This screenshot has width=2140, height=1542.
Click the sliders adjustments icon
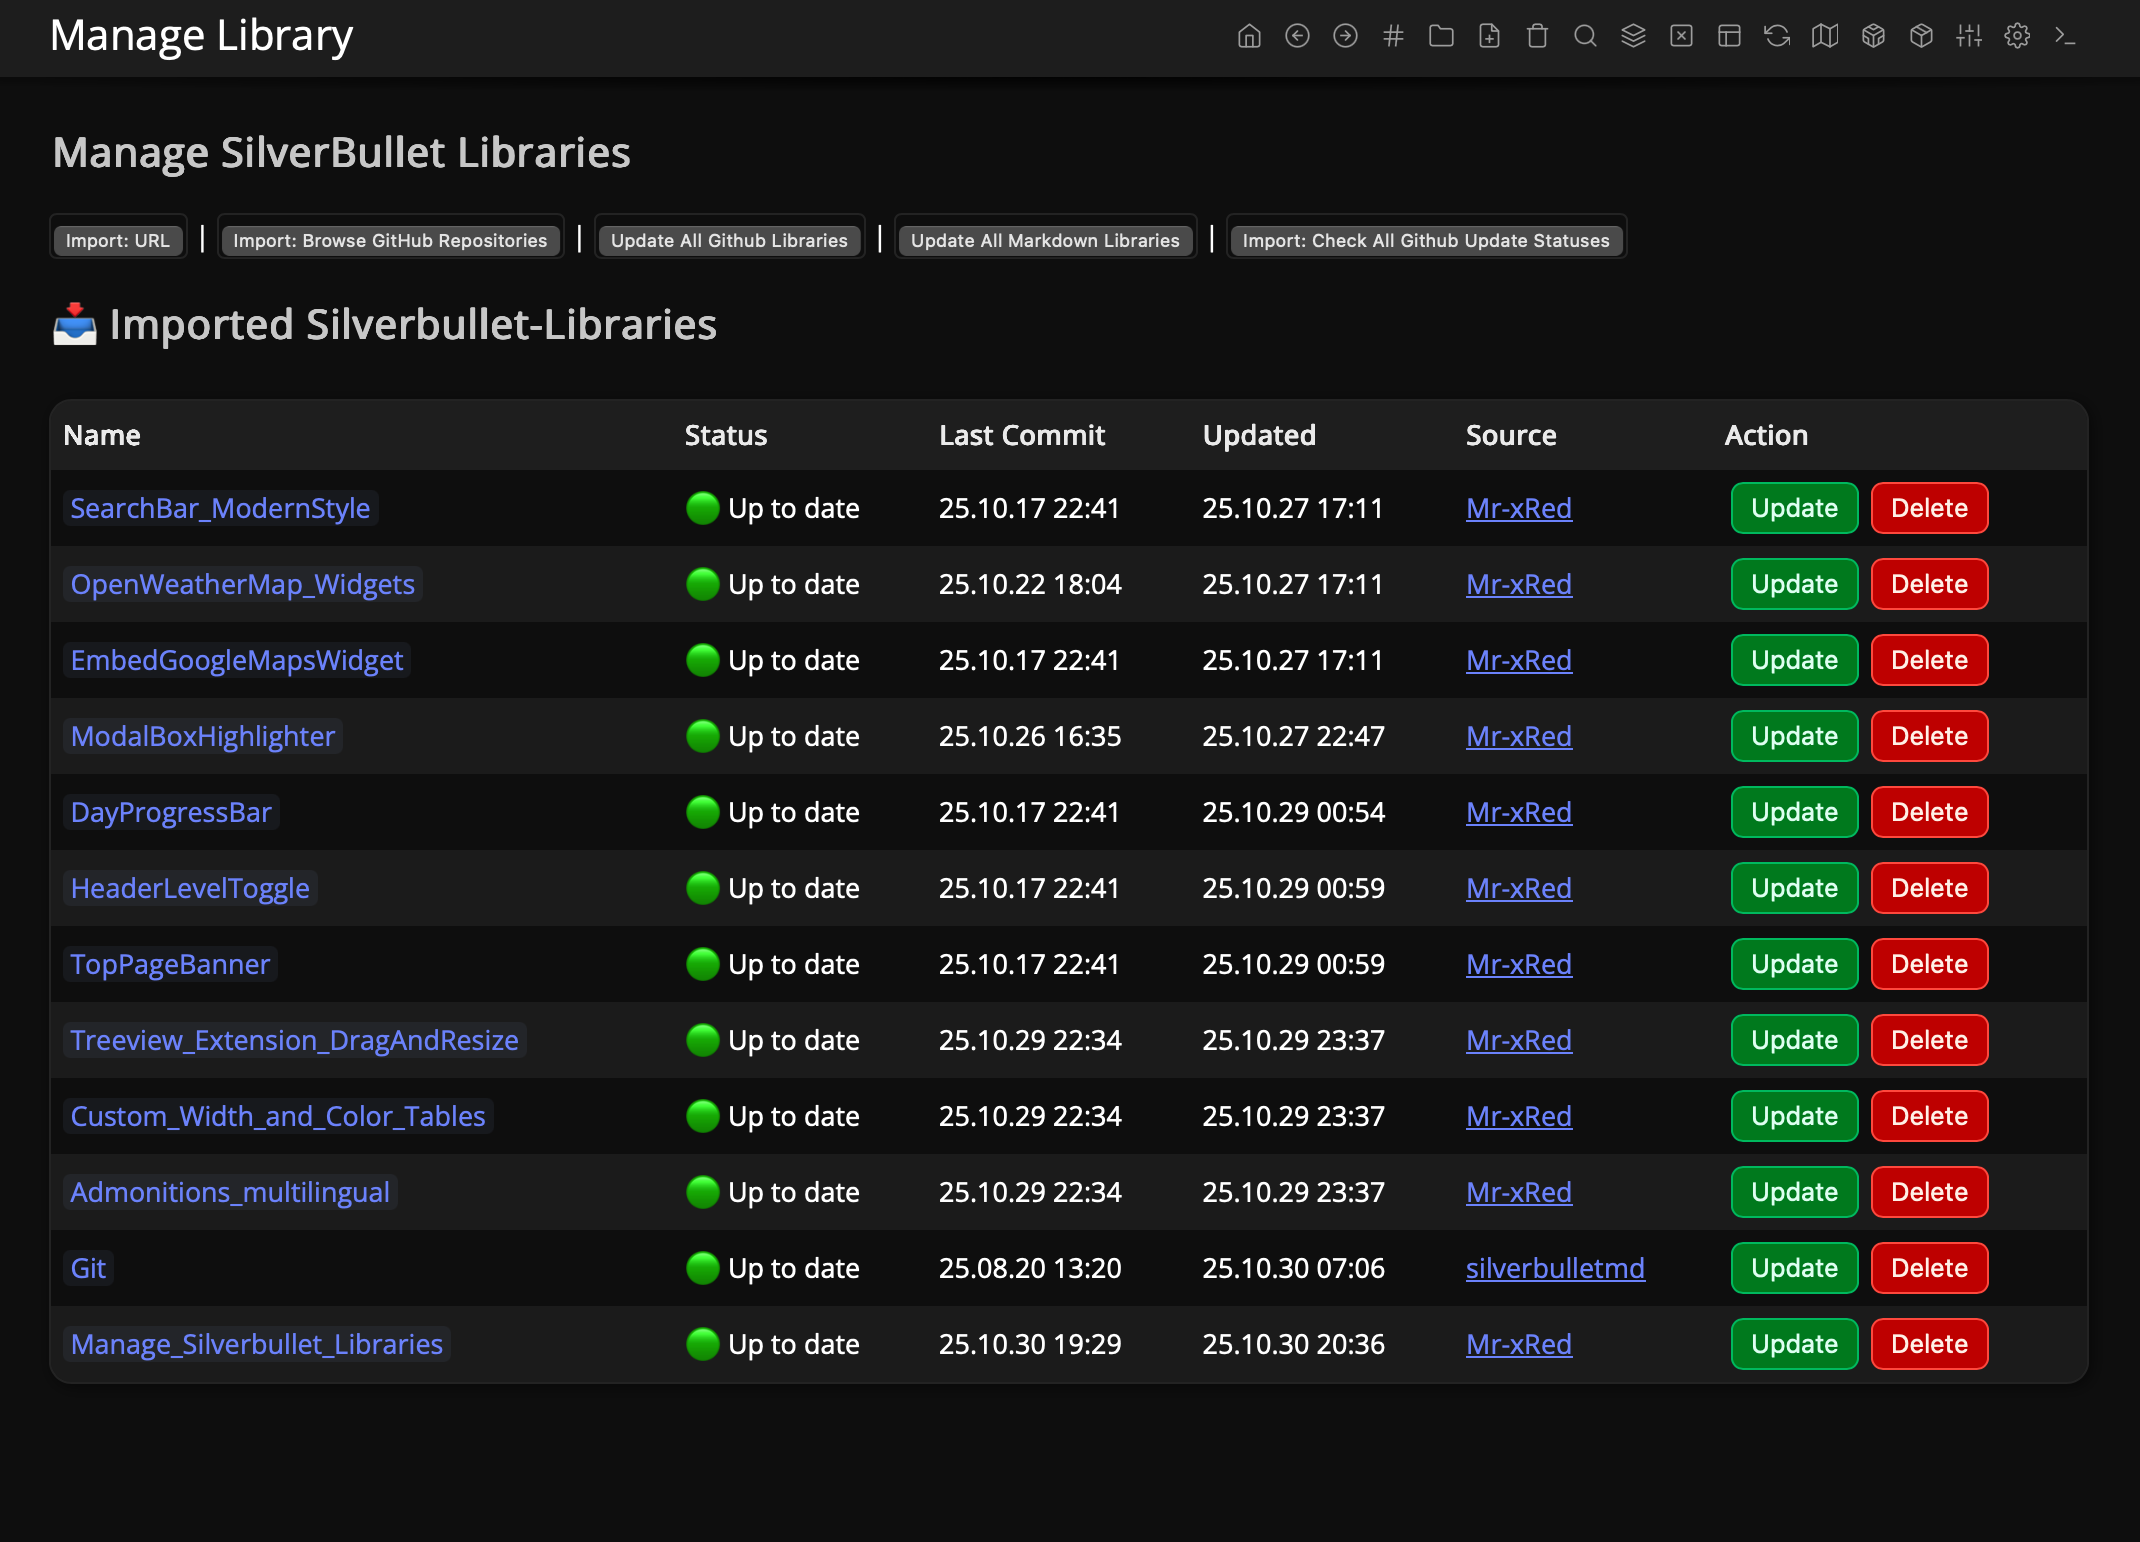[x=1969, y=37]
